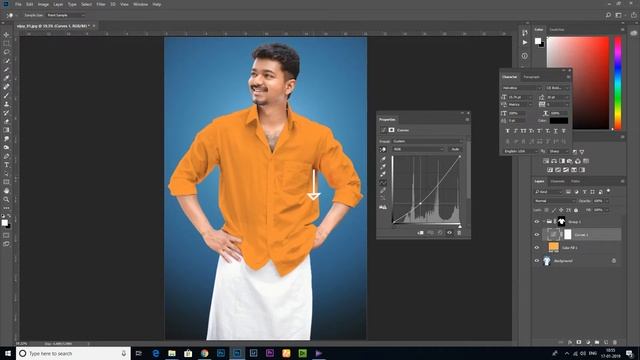The width and height of the screenshot is (640, 360).
Task: Open the RGB channel dropdown in Curves
Action: (x=418, y=149)
